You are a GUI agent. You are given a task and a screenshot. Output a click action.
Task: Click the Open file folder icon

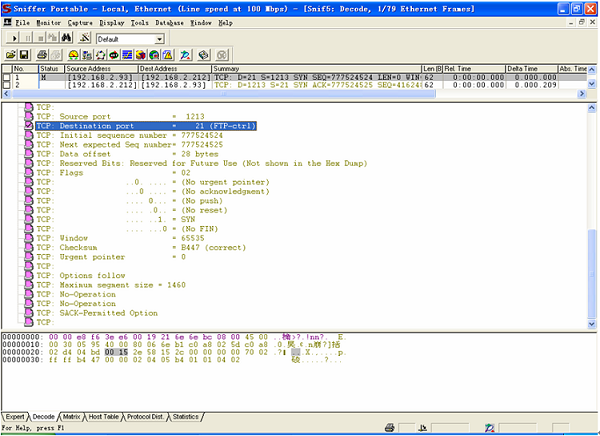click(11, 54)
